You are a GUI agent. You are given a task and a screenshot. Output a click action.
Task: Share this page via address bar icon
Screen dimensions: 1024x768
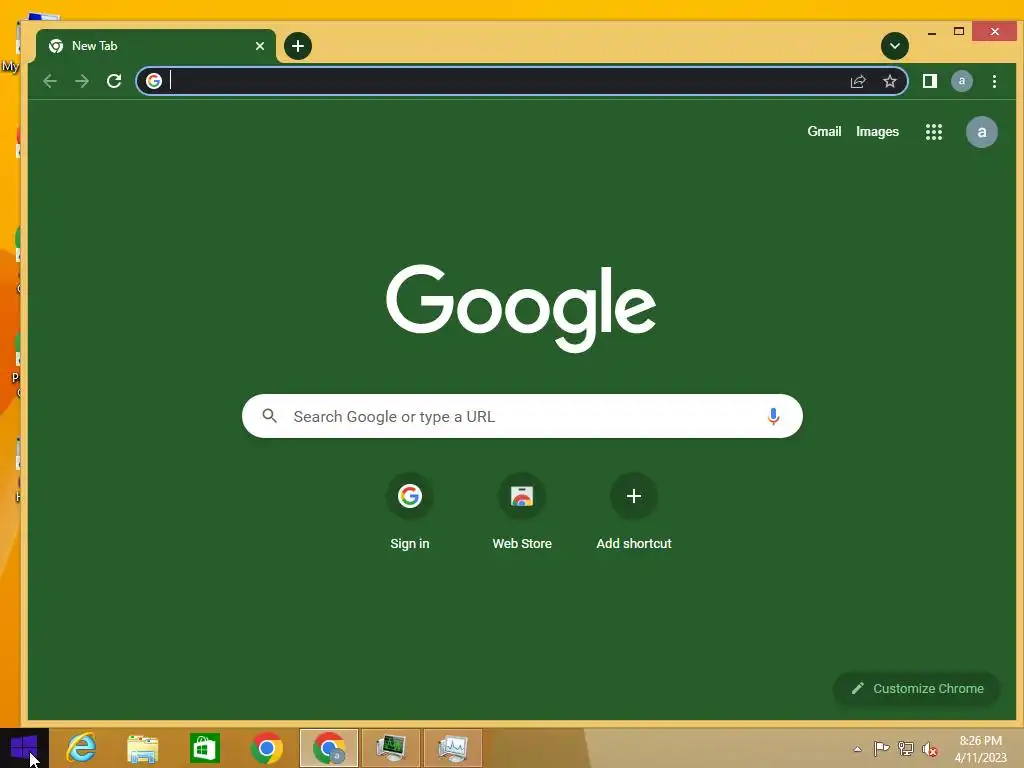pyautogui.click(x=858, y=81)
